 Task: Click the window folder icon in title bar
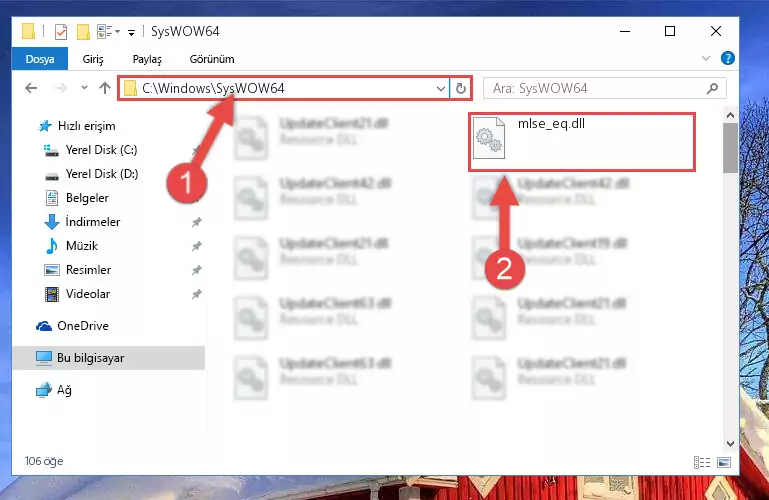[28, 31]
